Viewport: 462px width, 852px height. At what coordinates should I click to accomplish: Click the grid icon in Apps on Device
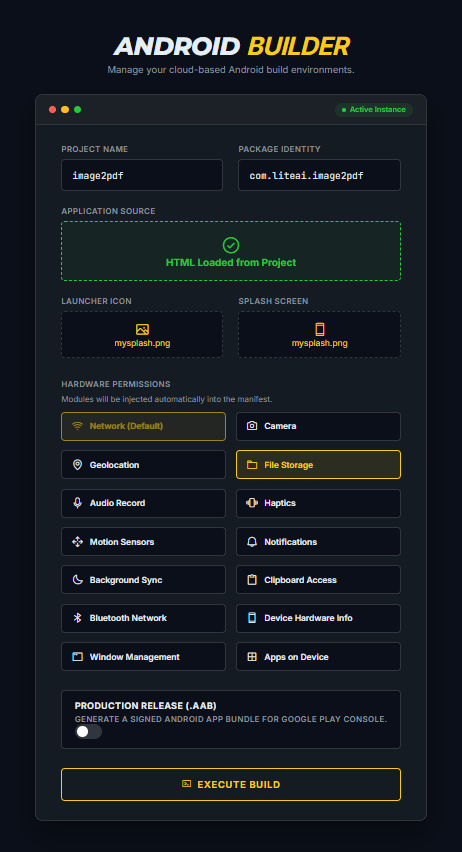[252, 657]
